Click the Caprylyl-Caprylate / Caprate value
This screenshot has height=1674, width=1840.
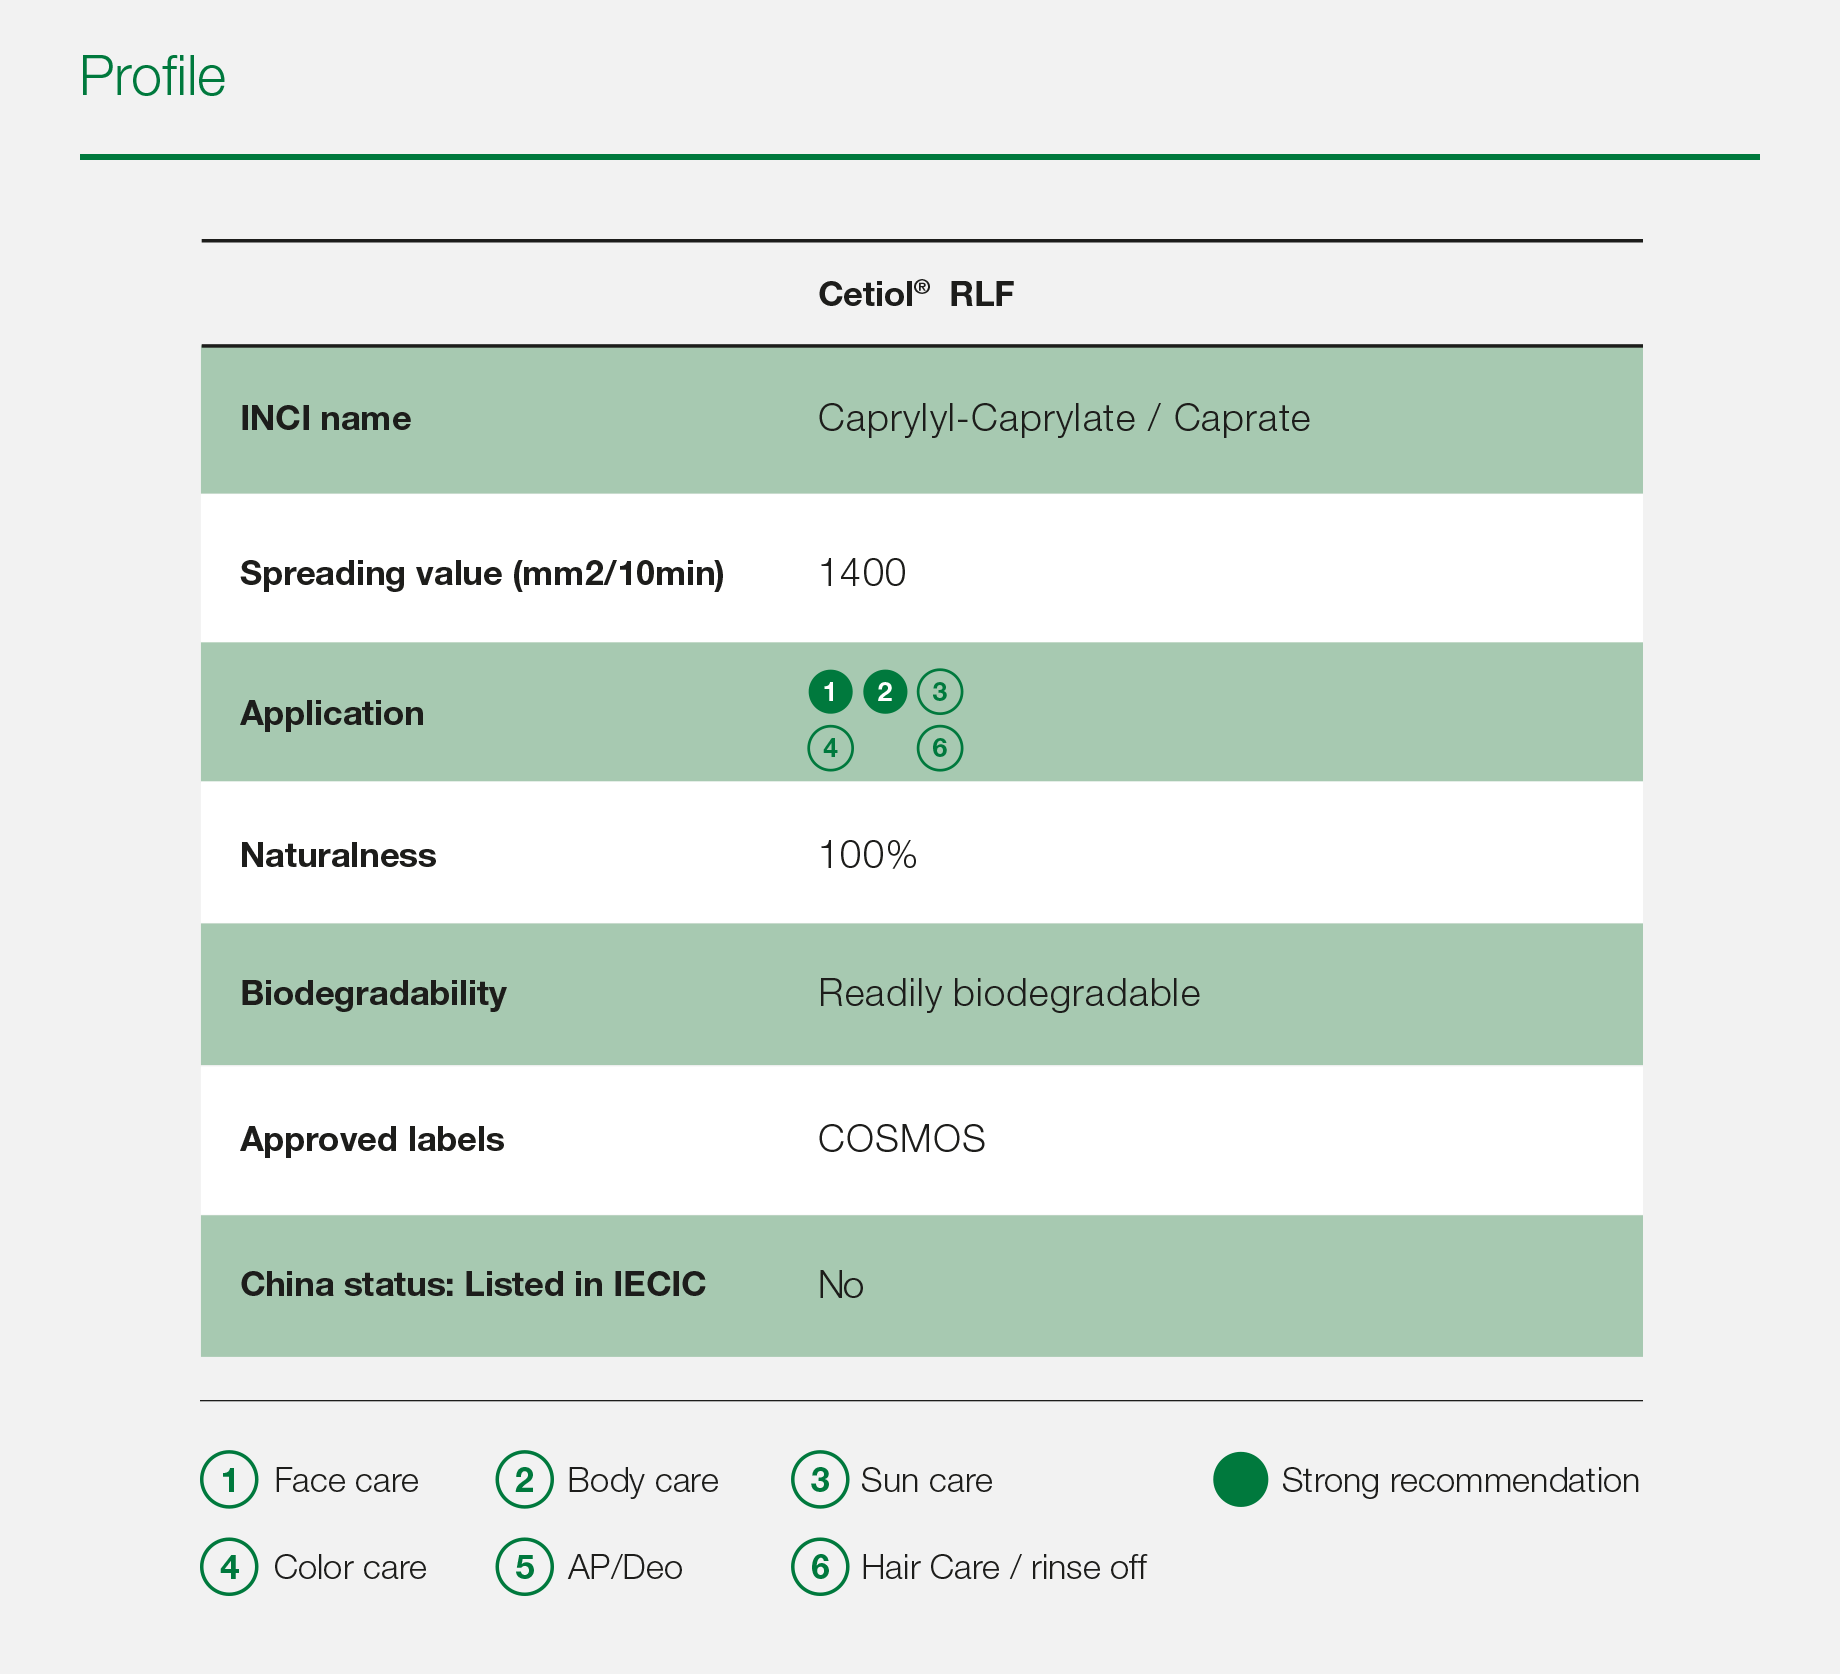(x=1064, y=418)
